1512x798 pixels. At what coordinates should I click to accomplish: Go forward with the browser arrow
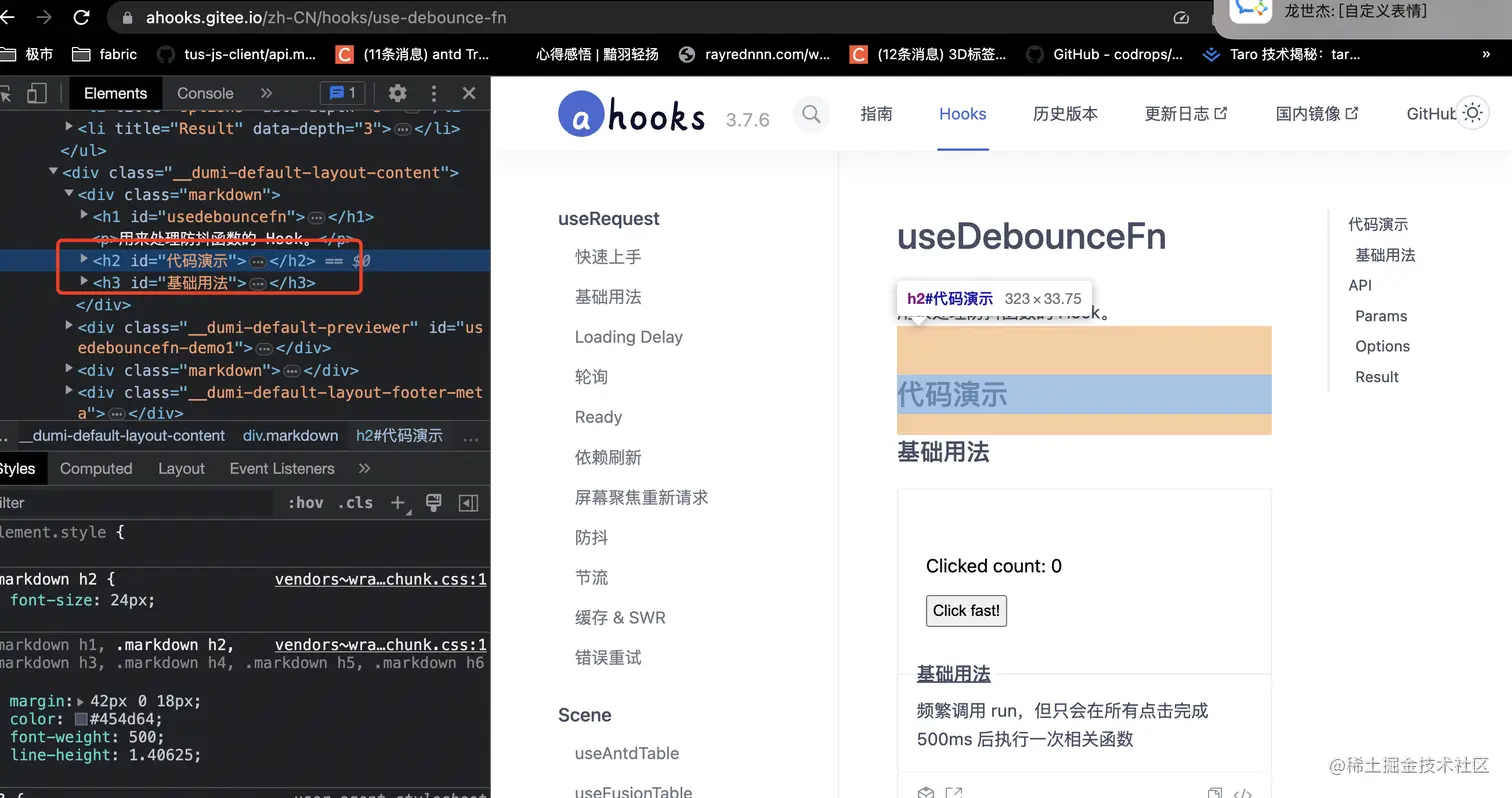pos(44,17)
